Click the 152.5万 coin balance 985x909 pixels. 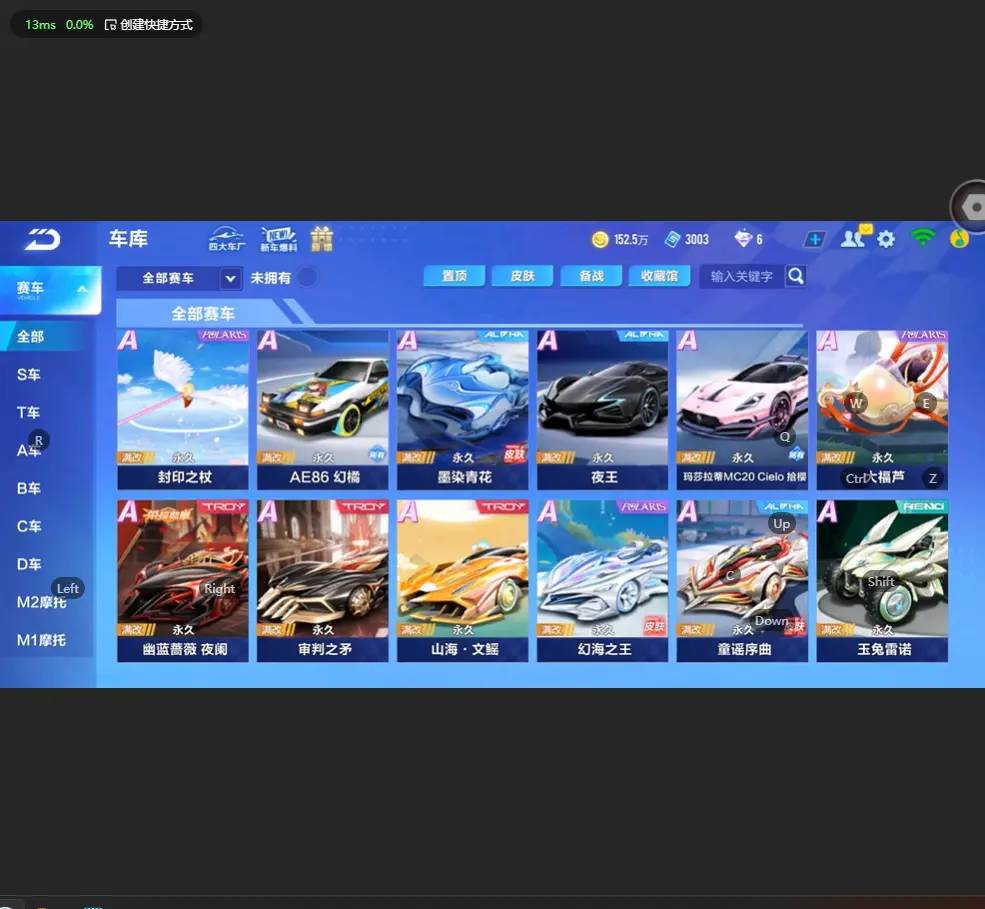tap(631, 239)
